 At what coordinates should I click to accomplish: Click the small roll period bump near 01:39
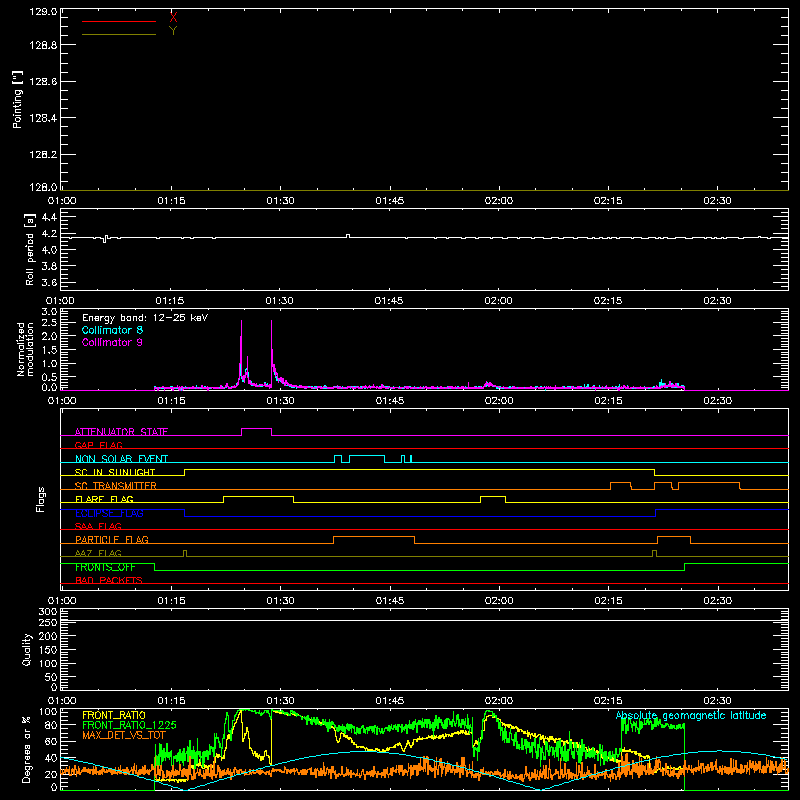348,236
